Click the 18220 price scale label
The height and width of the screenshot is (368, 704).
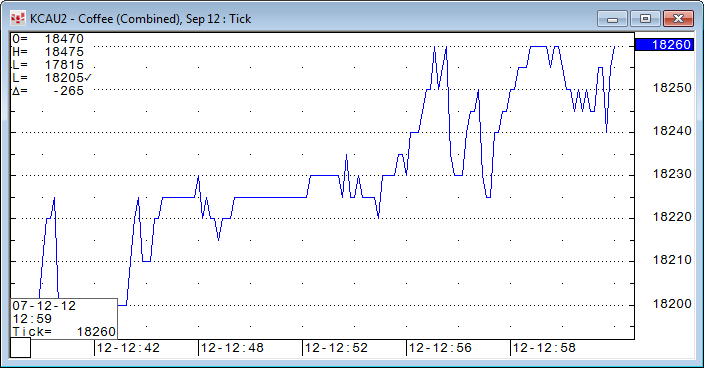pos(672,217)
